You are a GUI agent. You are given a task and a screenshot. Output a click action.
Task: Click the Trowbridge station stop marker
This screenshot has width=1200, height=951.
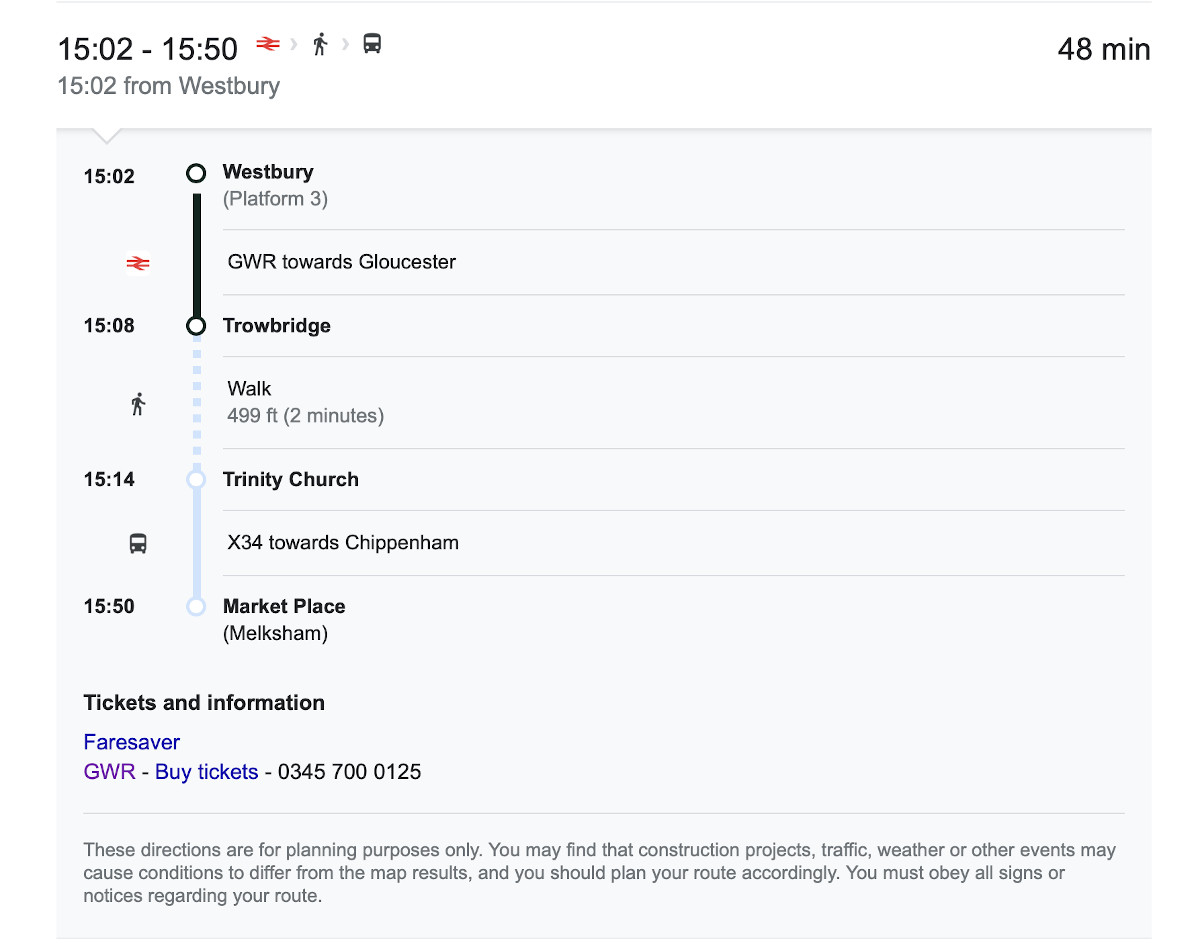point(197,326)
